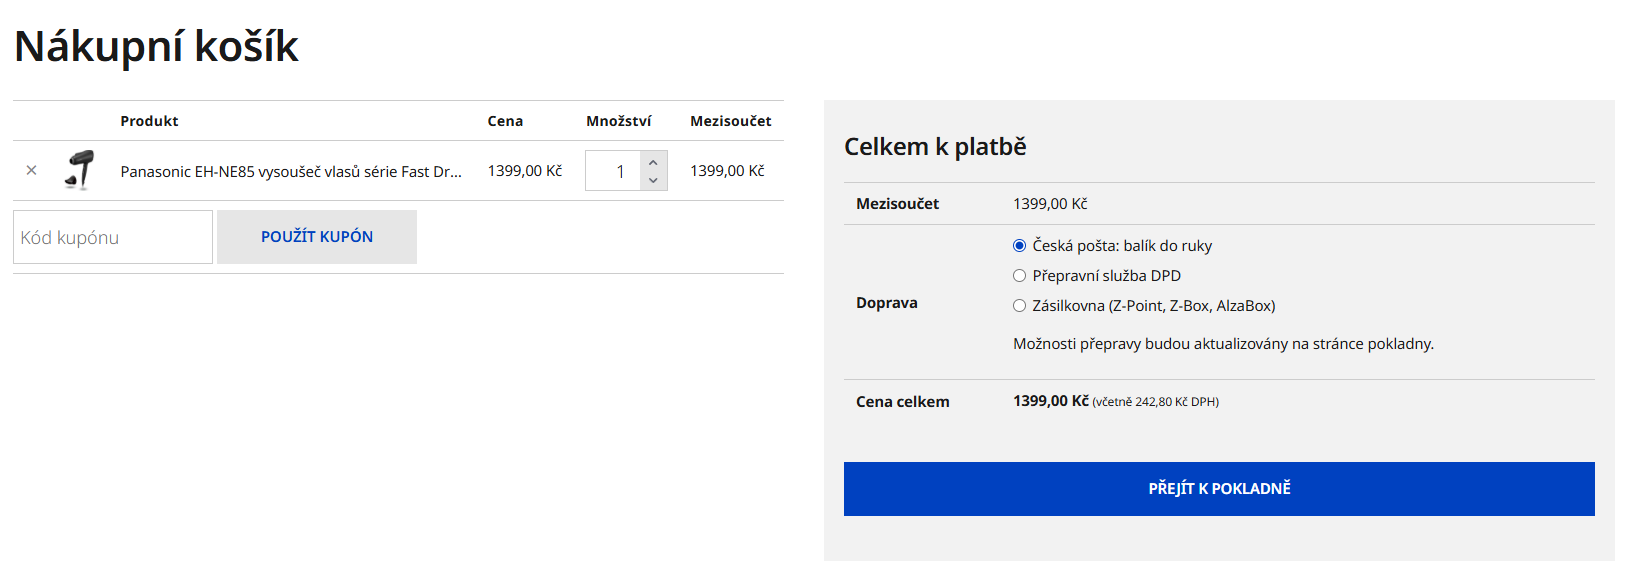Remove the Panasonic hair dryer from cart

click(x=31, y=171)
